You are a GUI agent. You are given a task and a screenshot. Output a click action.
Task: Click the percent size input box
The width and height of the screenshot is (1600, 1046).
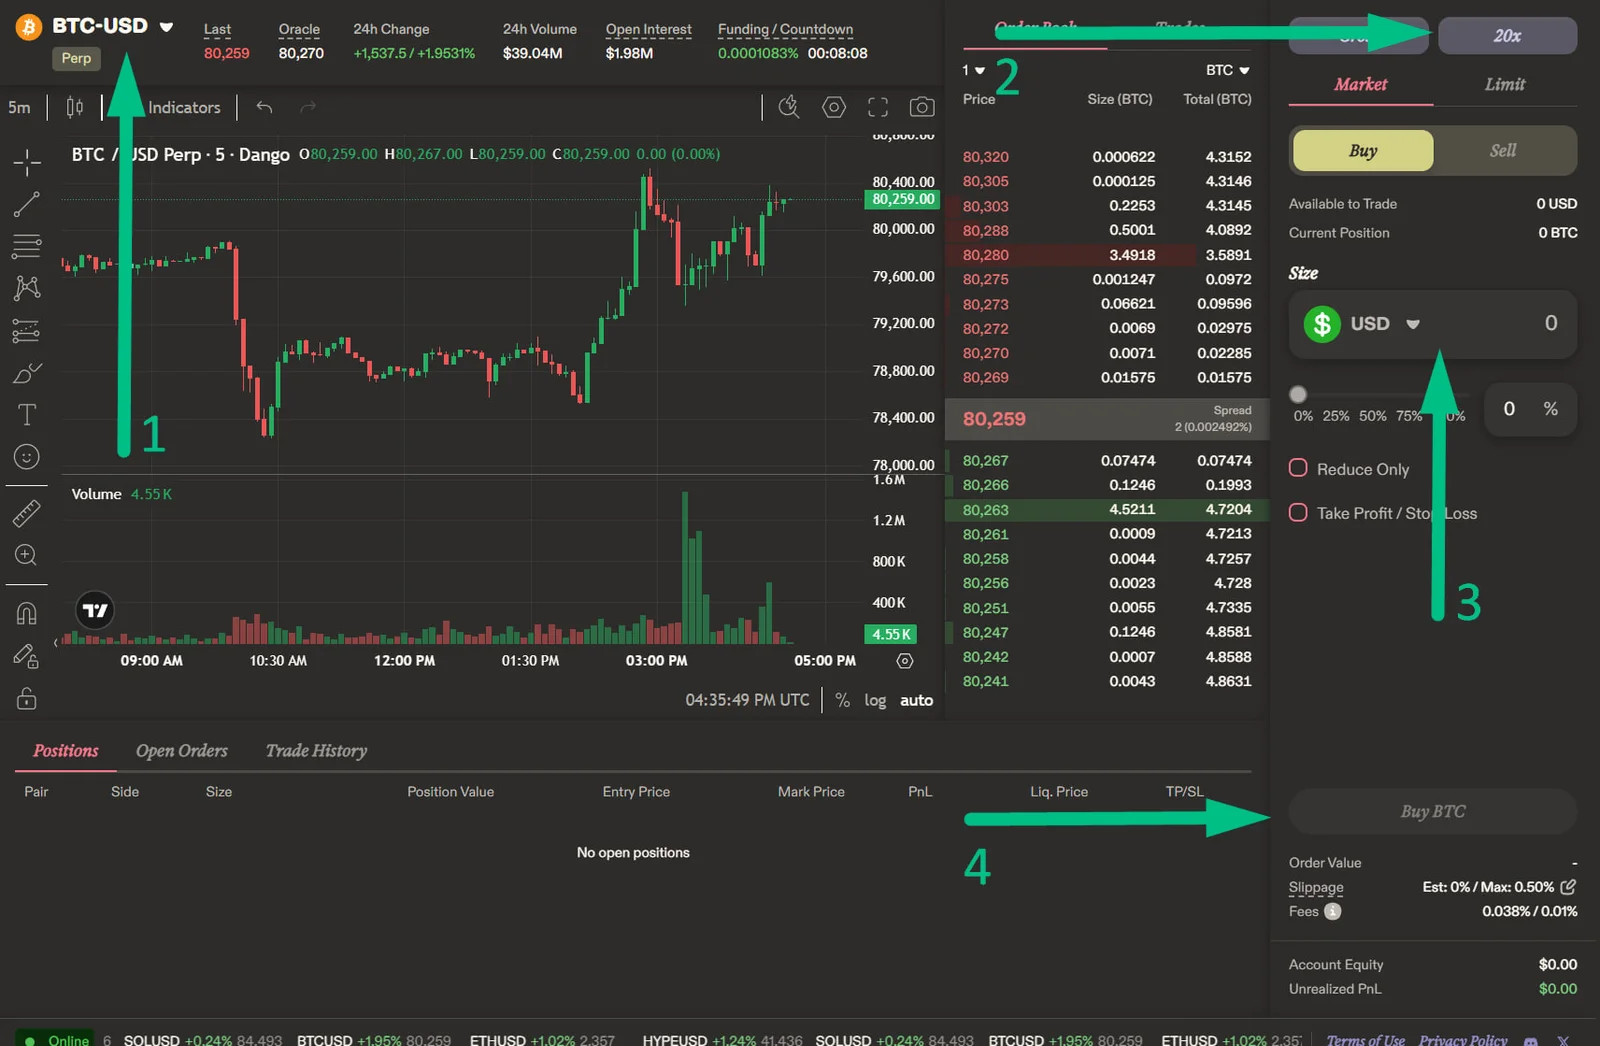pos(1530,408)
